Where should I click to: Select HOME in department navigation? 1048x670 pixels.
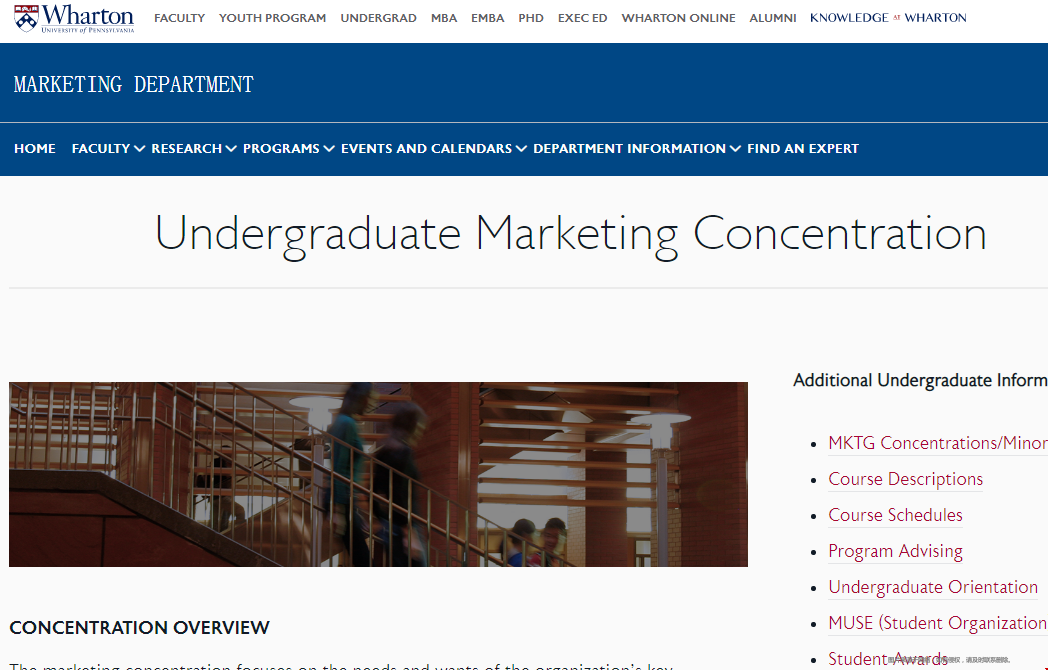pyautogui.click(x=35, y=148)
